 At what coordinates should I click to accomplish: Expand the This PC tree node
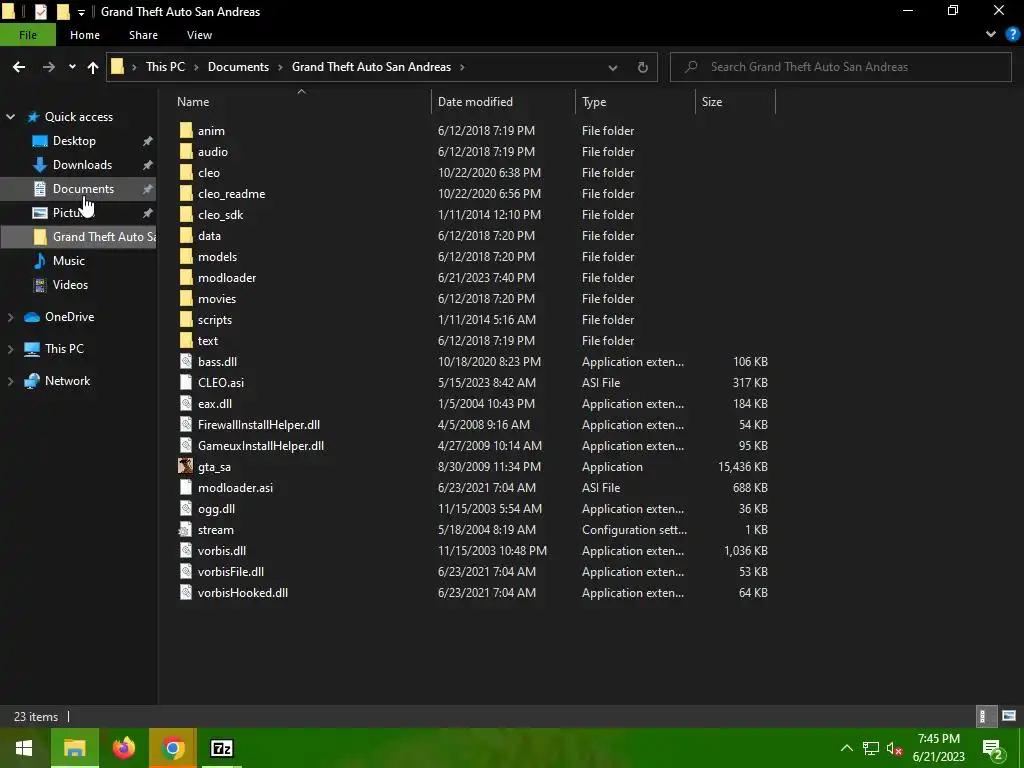click(10, 349)
